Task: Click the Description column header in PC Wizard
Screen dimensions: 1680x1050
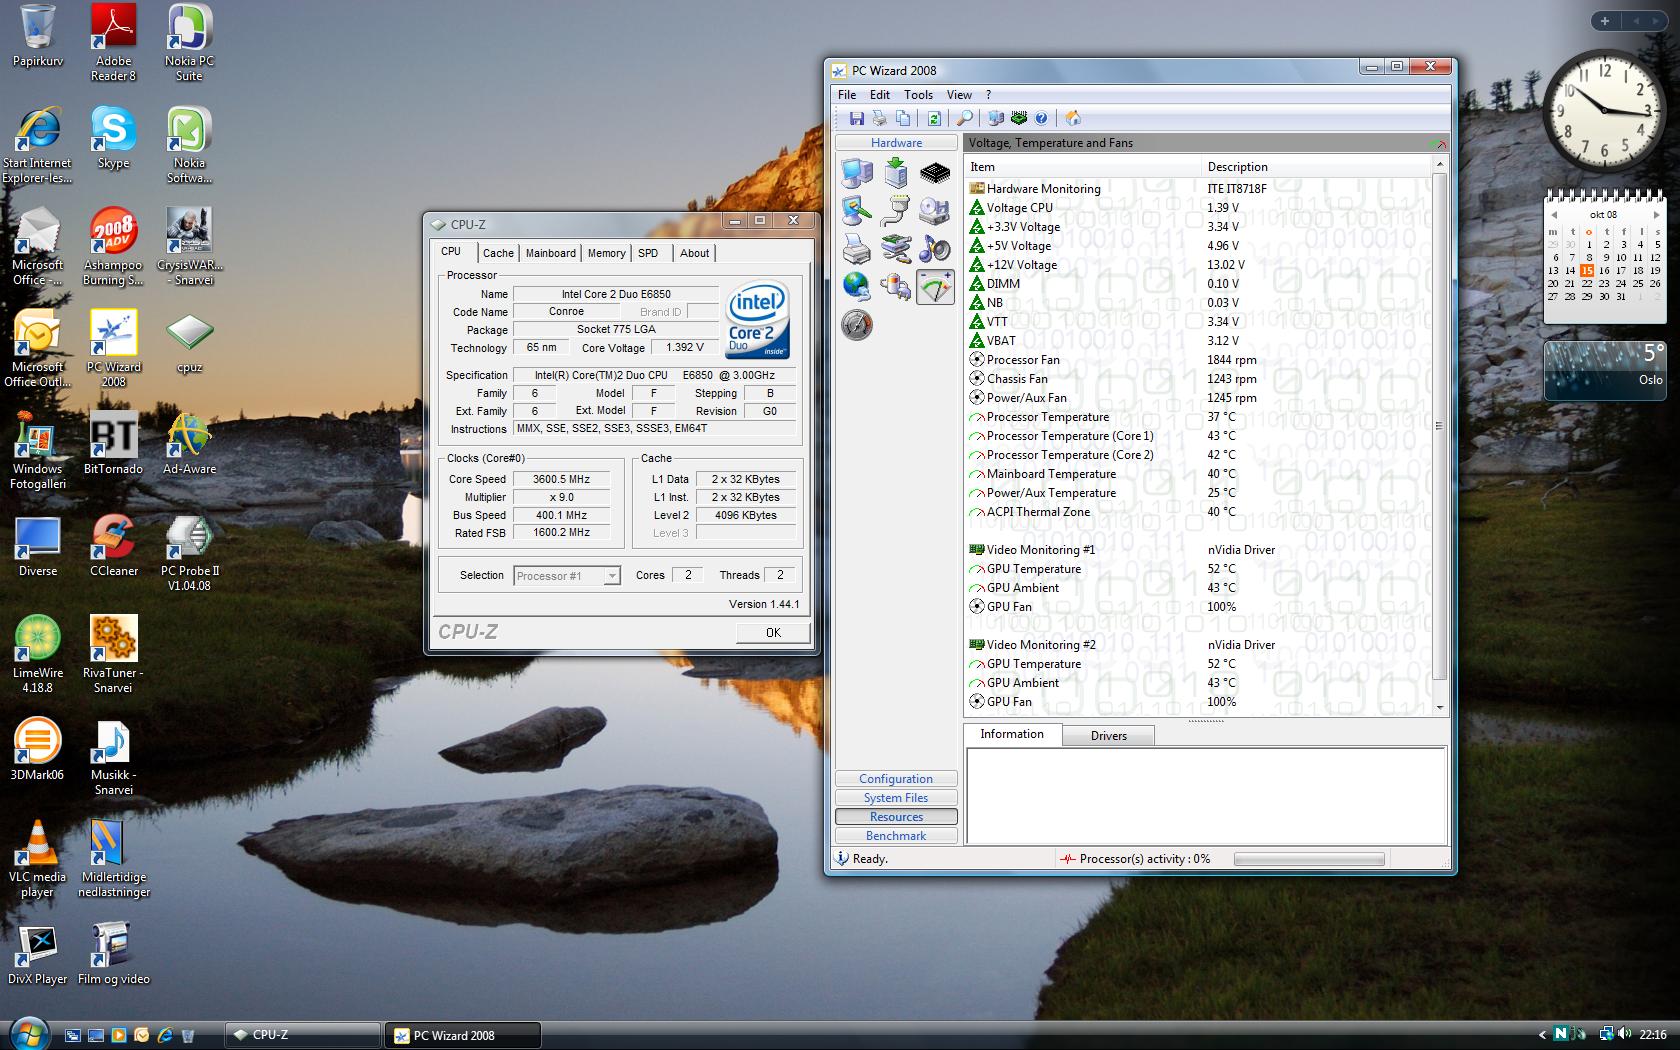Action: 1317,167
